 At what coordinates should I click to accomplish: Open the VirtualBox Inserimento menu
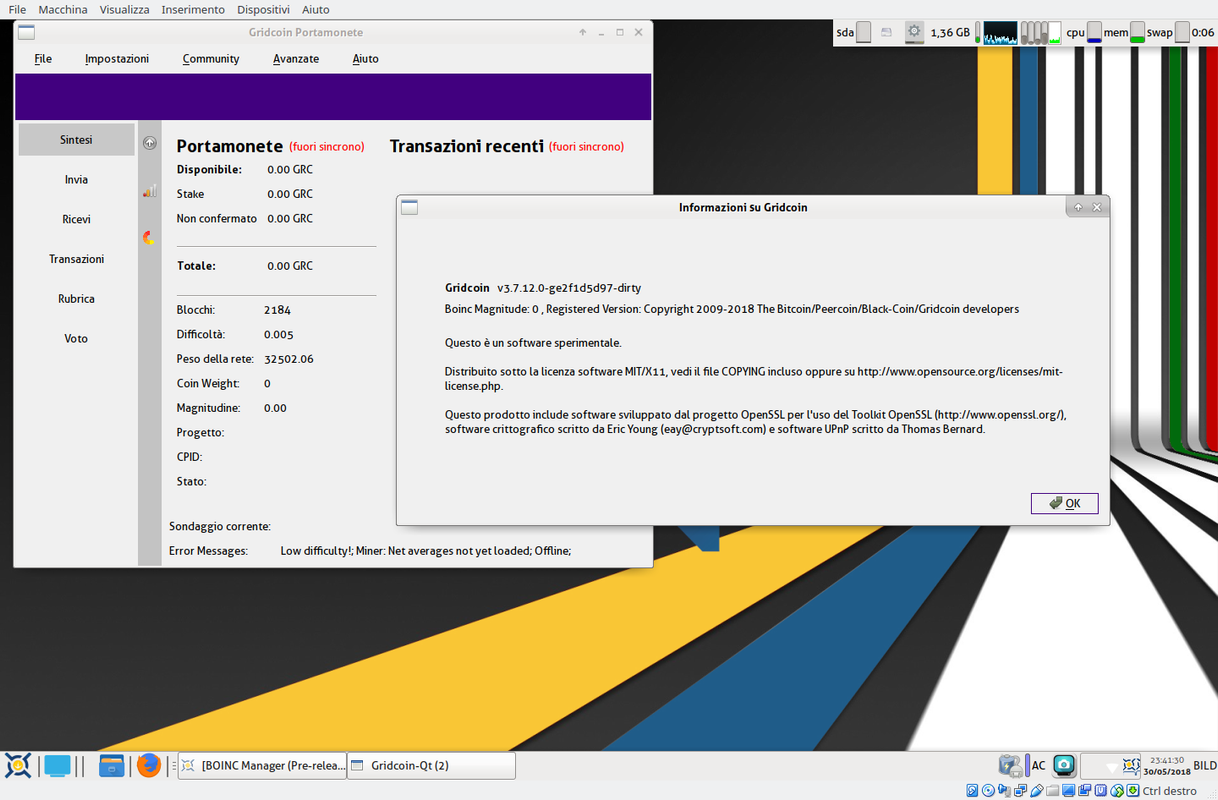coord(193,9)
